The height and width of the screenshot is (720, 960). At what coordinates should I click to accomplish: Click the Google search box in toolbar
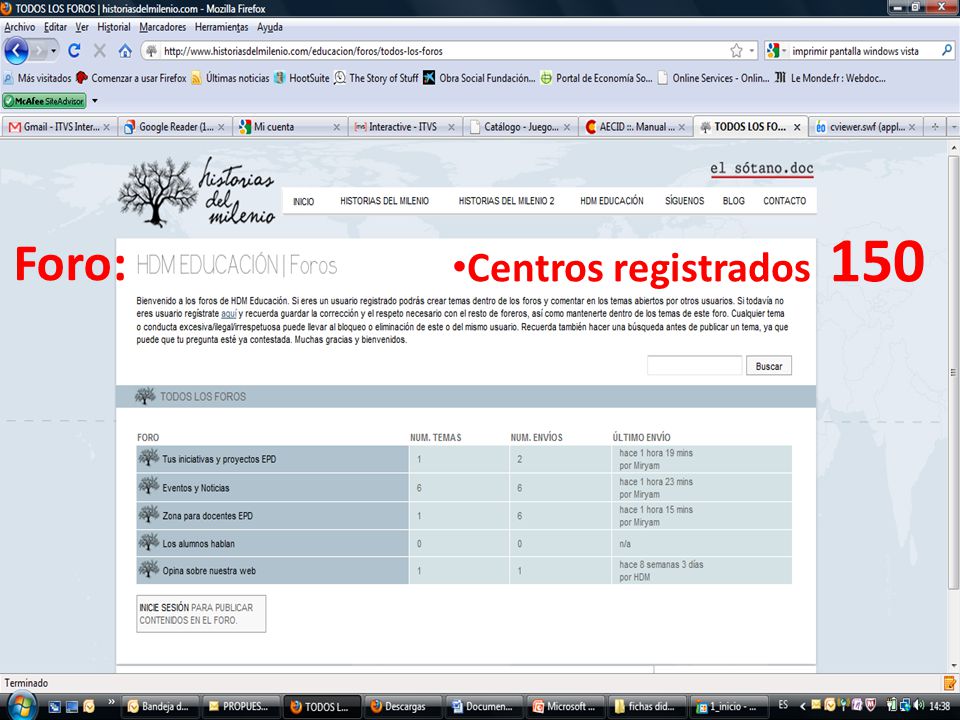[862, 51]
